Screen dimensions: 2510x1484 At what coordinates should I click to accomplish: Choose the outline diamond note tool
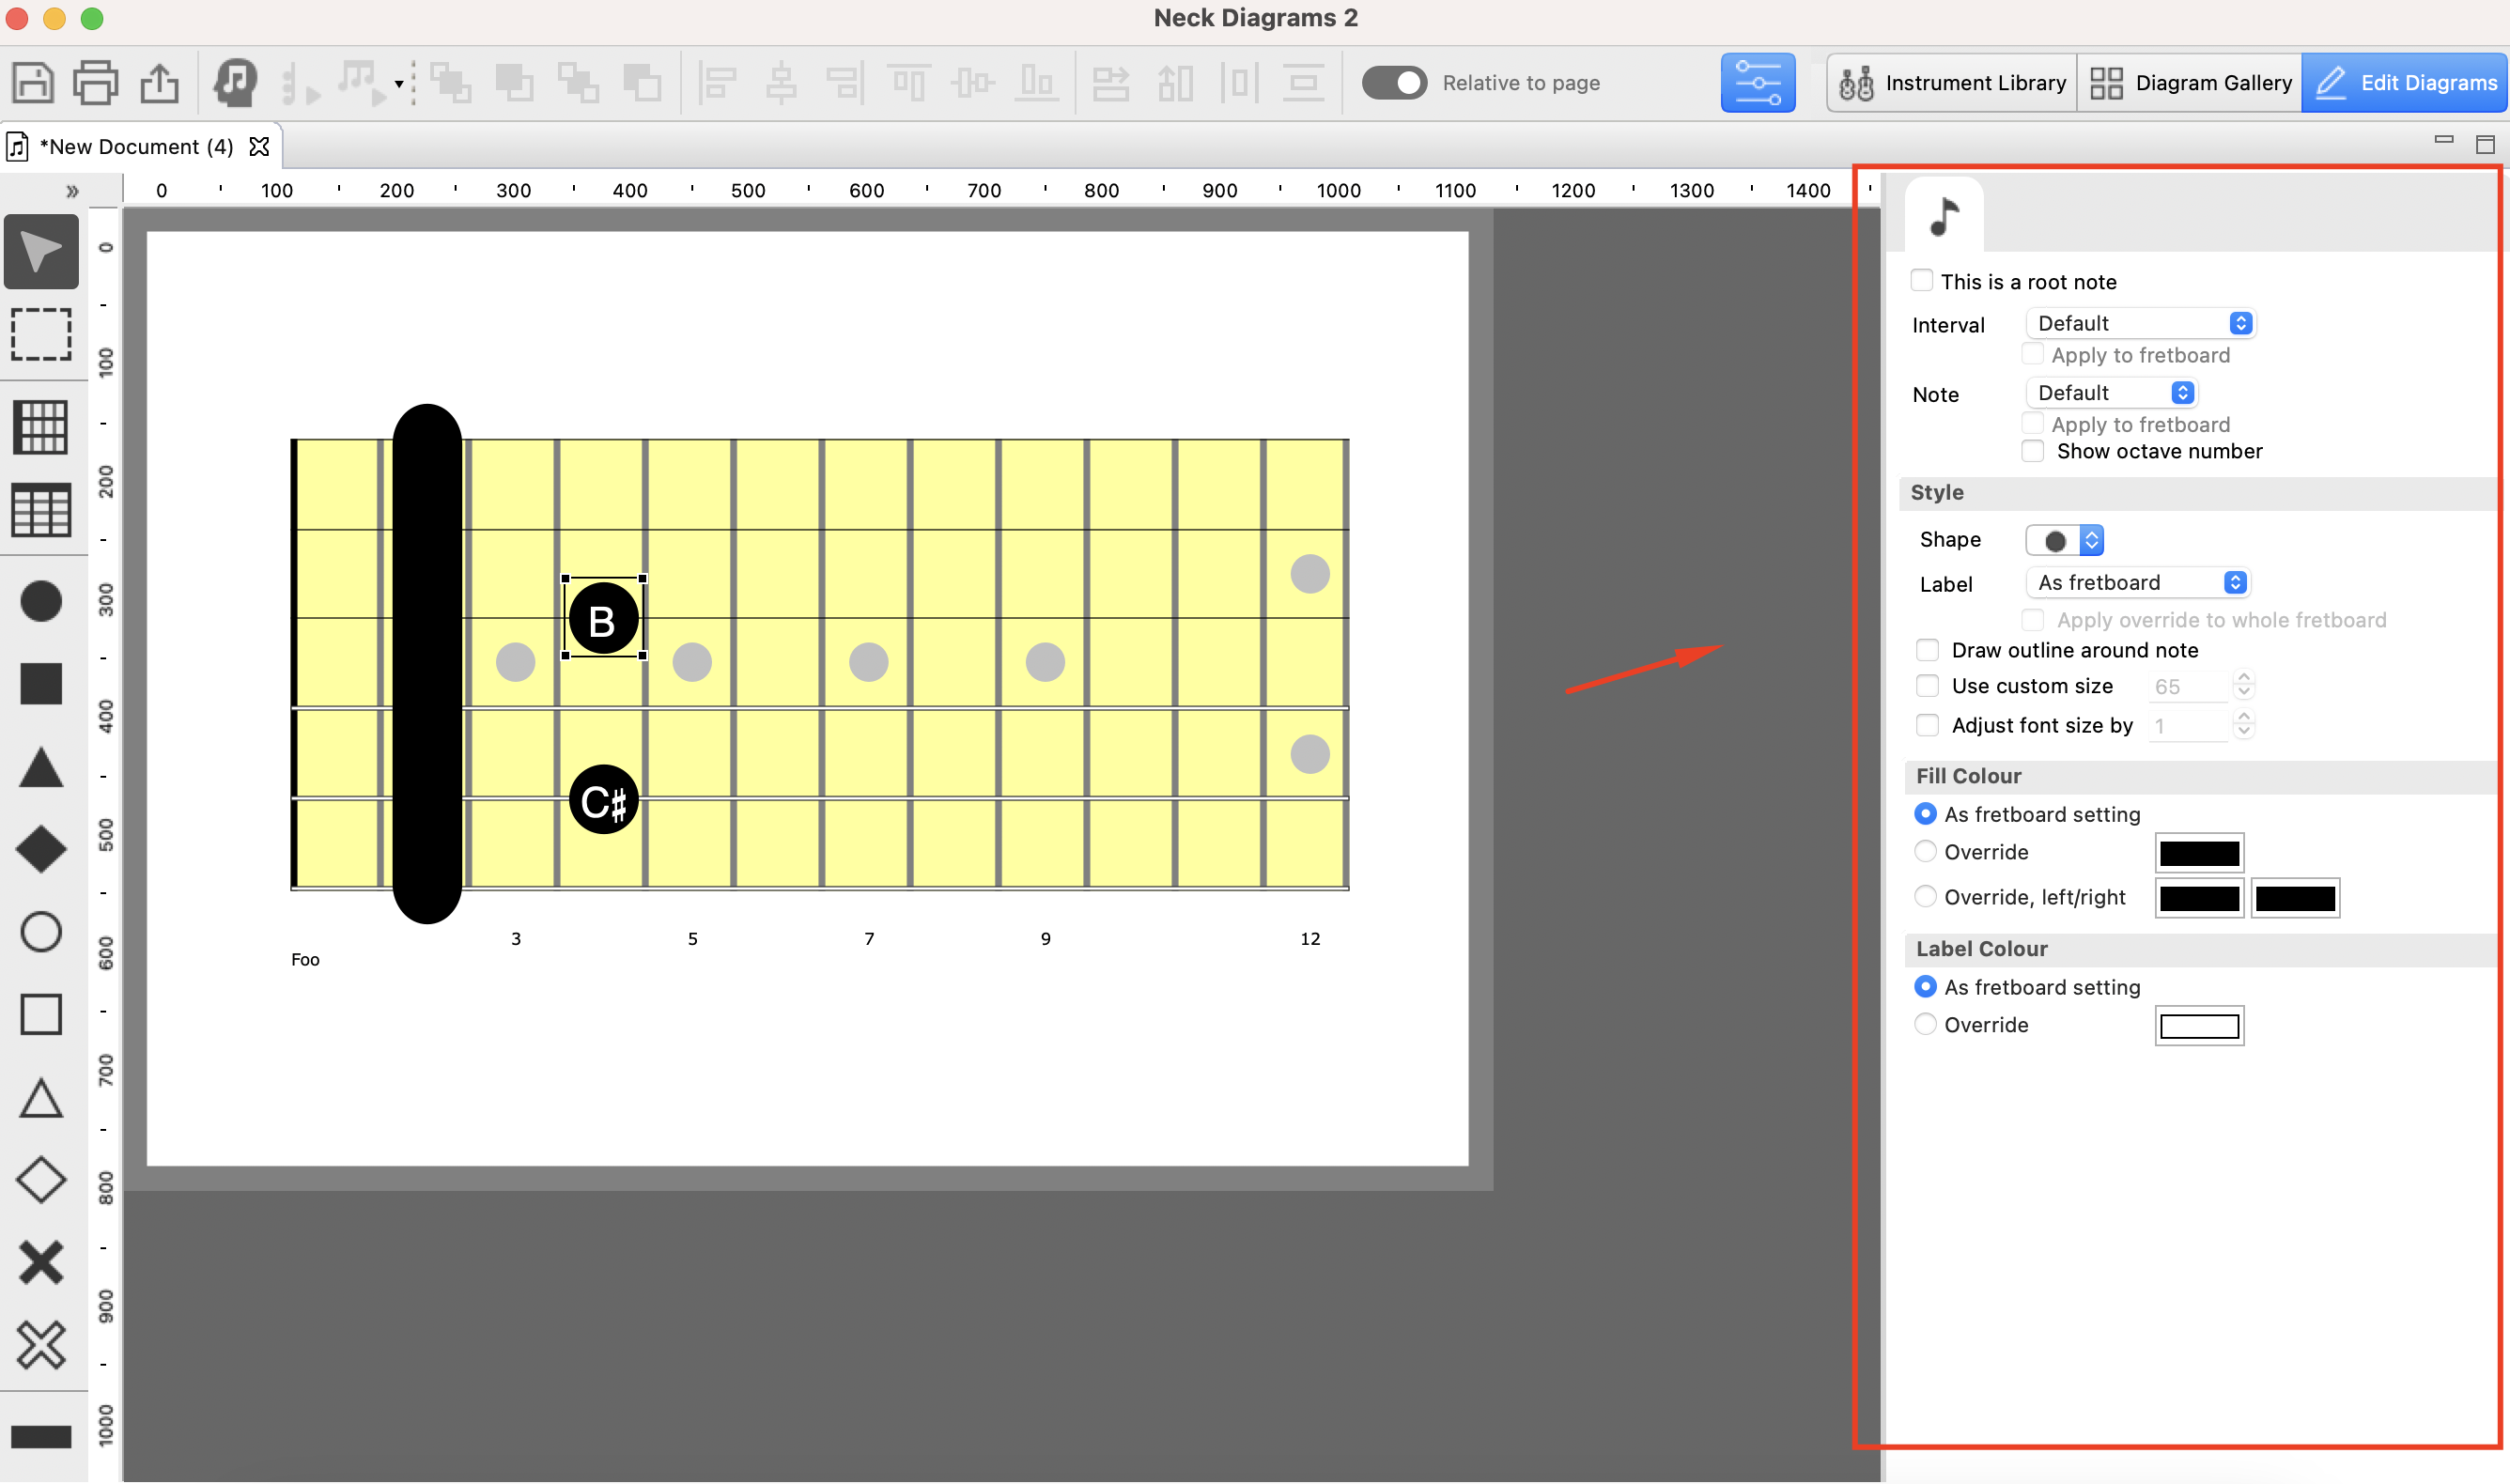pyautogui.click(x=41, y=1180)
